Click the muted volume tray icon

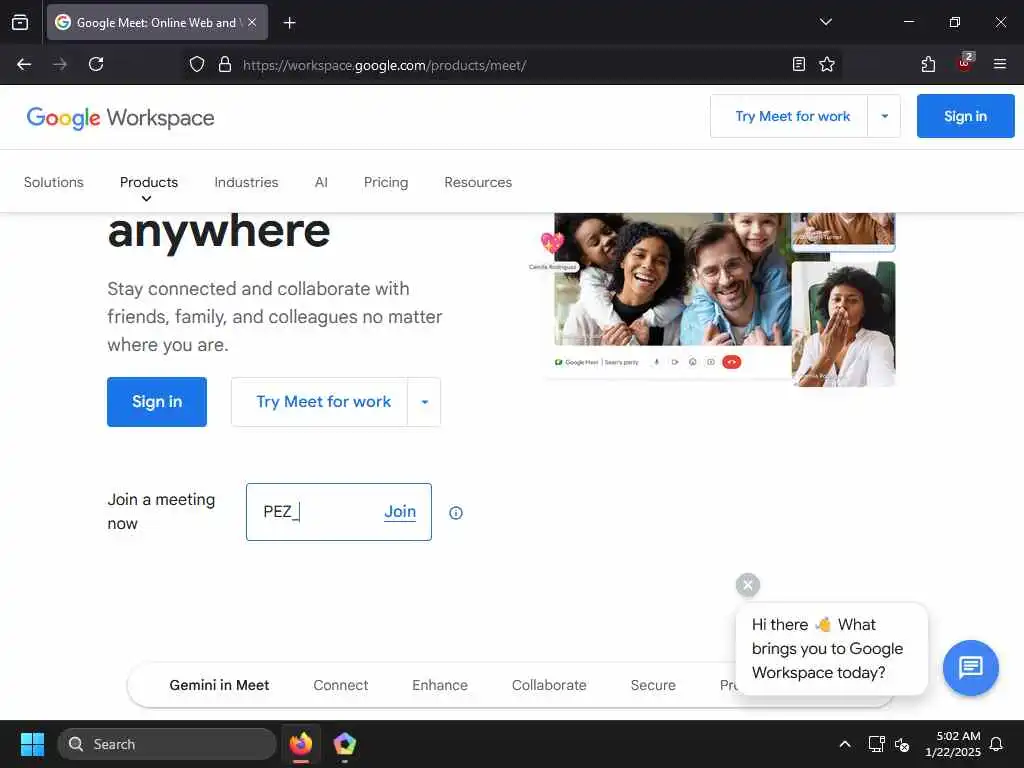coord(902,744)
